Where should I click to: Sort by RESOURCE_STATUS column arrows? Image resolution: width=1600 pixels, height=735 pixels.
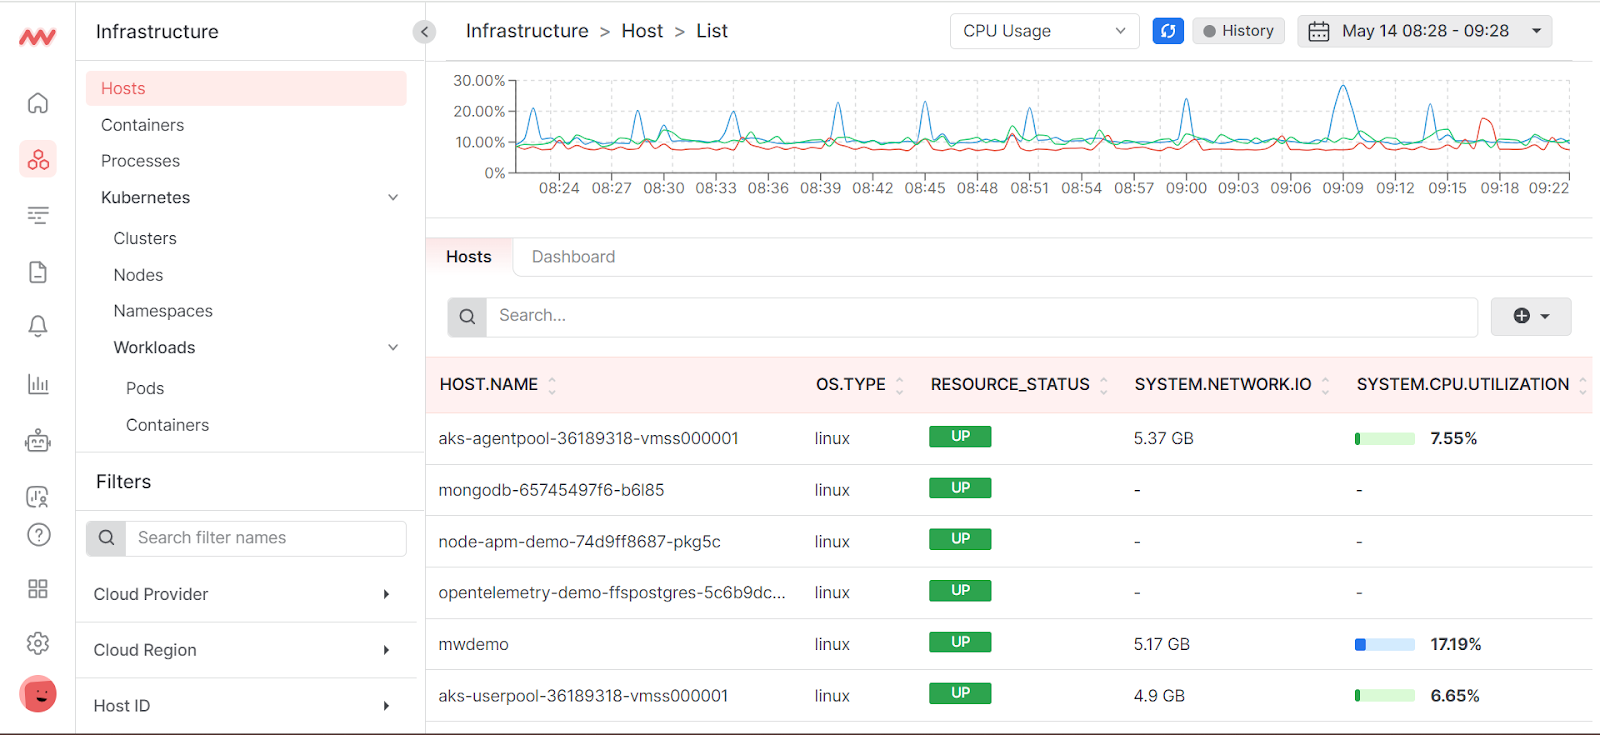[x=1104, y=385]
